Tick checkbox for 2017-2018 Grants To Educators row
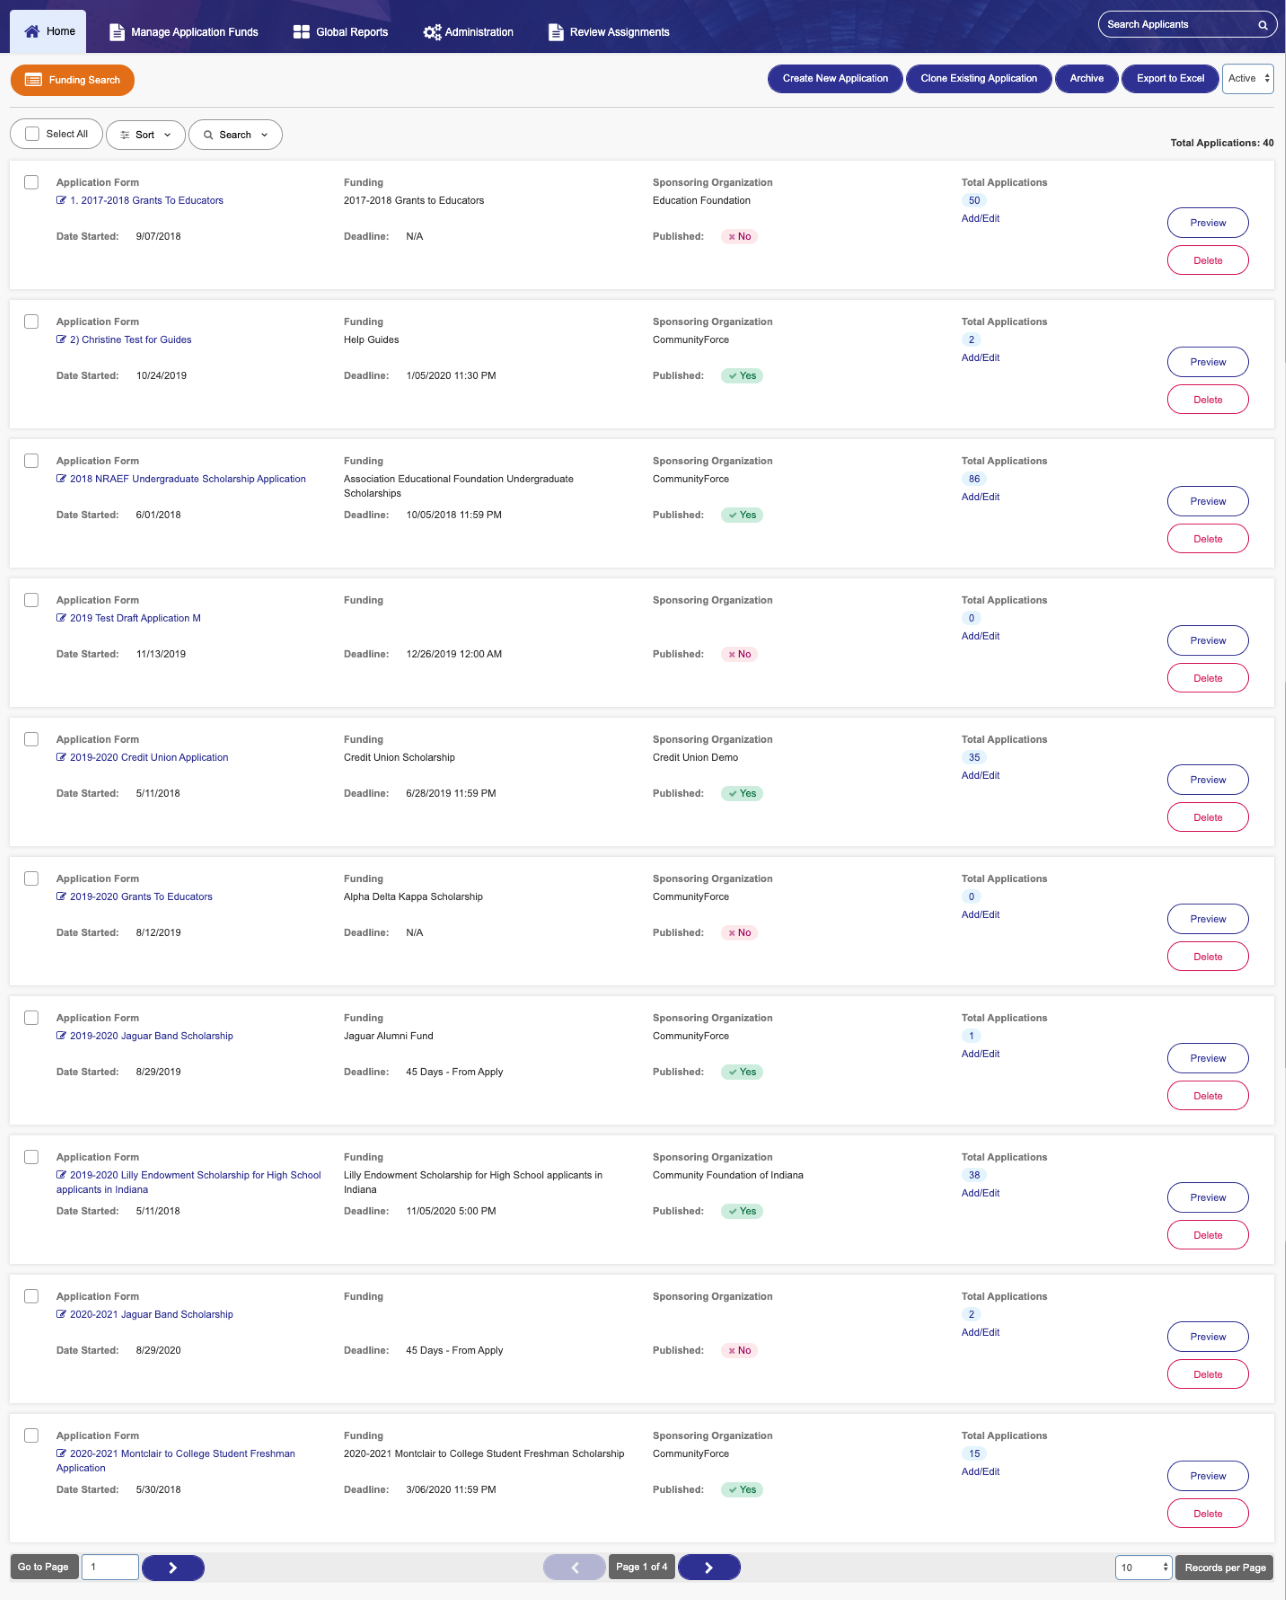The height and width of the screenshot is (1600, 1286). tap(31, 182)
